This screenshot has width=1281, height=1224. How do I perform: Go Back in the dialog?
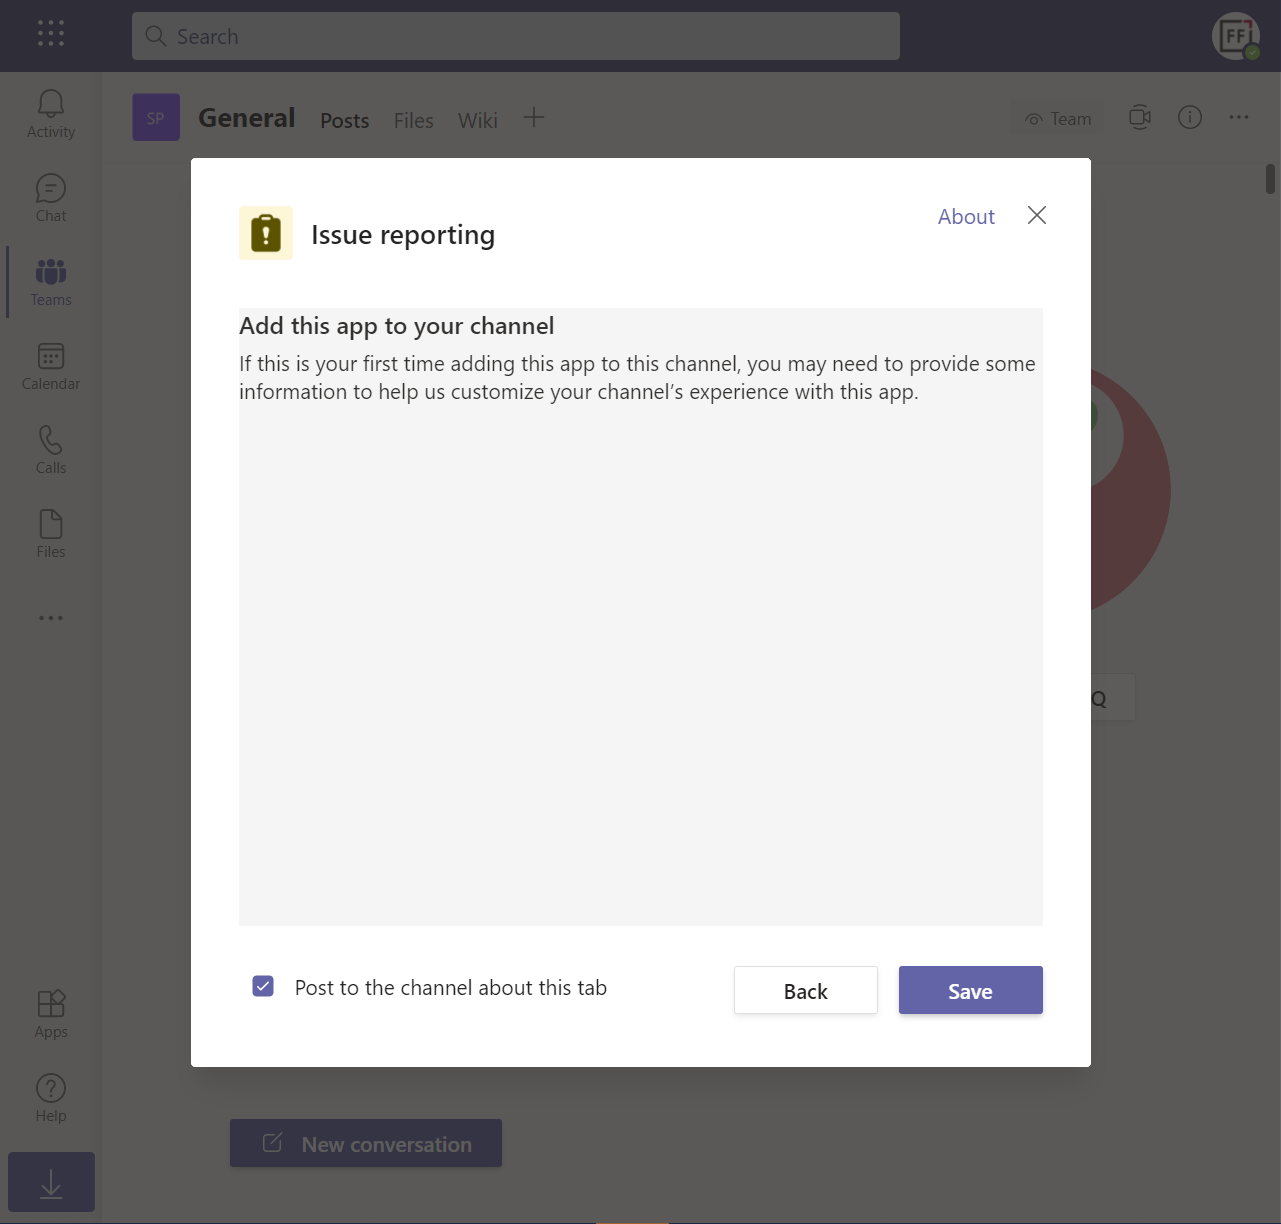[x=806, y=990]
